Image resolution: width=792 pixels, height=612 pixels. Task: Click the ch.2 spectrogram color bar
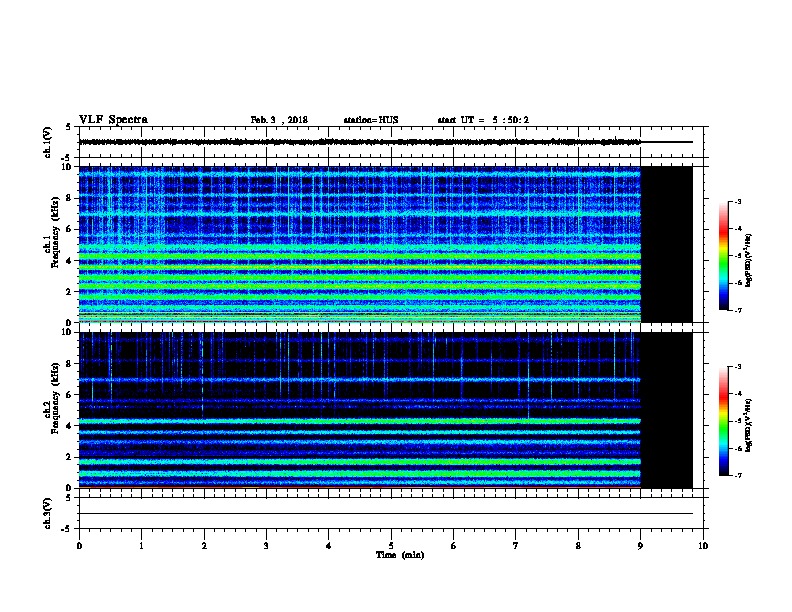723,421
